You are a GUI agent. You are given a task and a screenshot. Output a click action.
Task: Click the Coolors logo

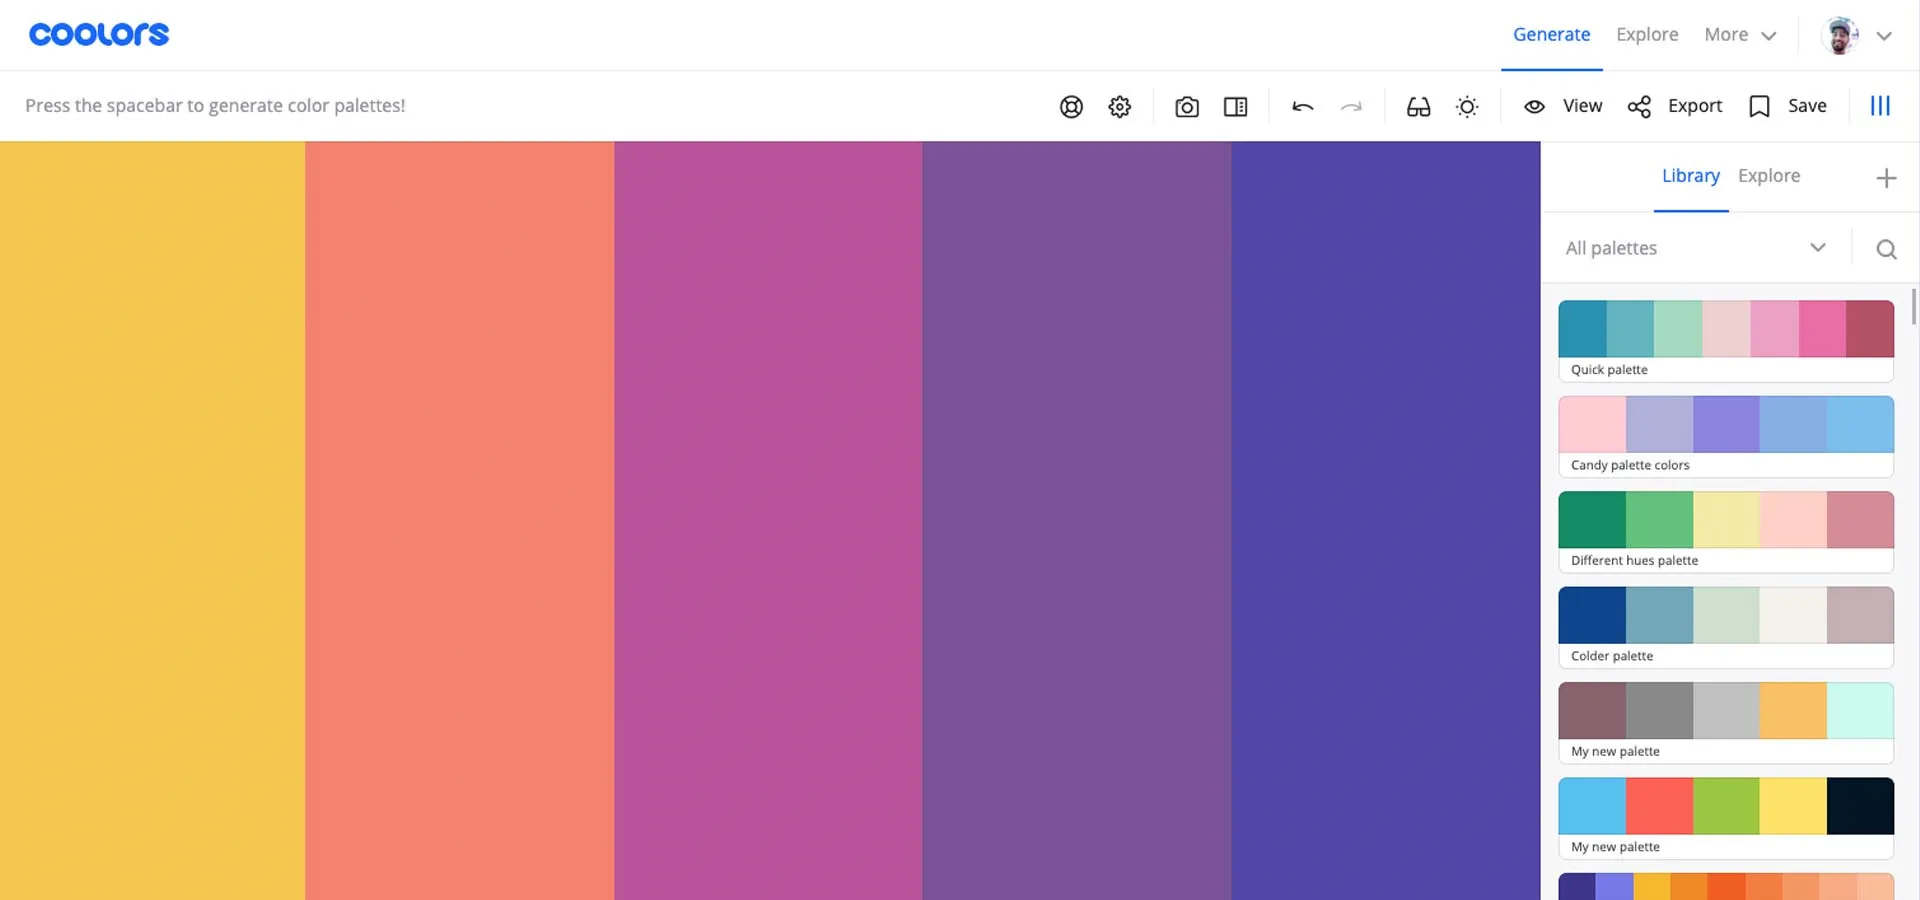pyautogui.click(x=99, y=34)
